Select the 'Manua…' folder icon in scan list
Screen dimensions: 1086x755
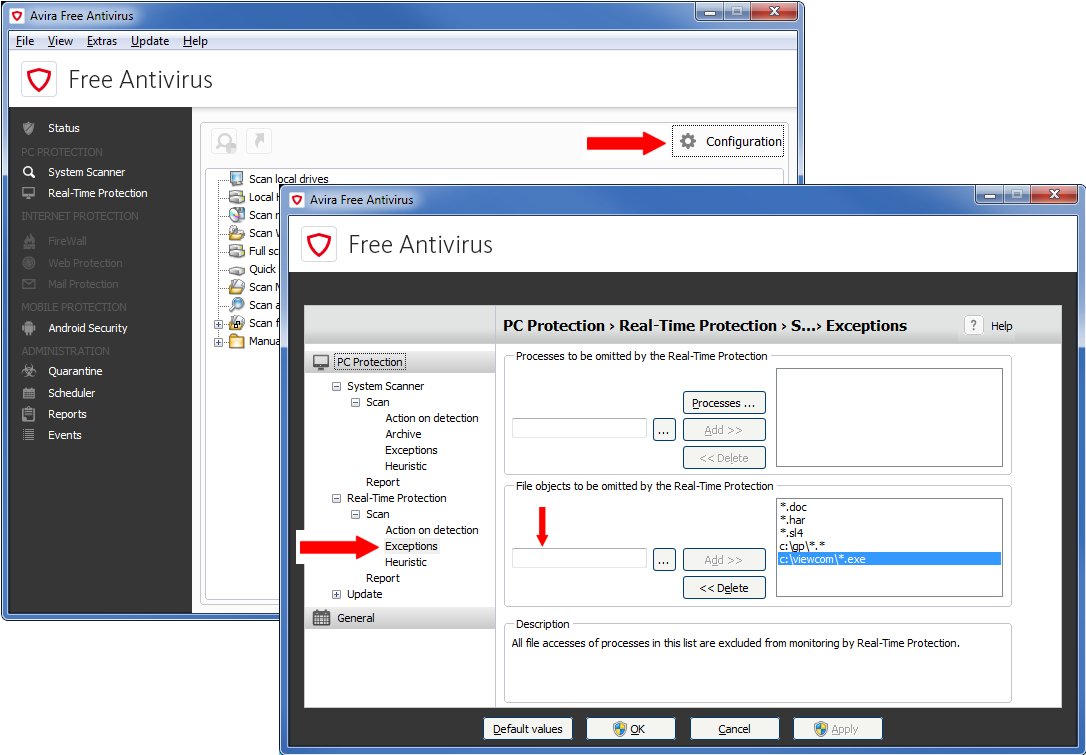[237, 341]
